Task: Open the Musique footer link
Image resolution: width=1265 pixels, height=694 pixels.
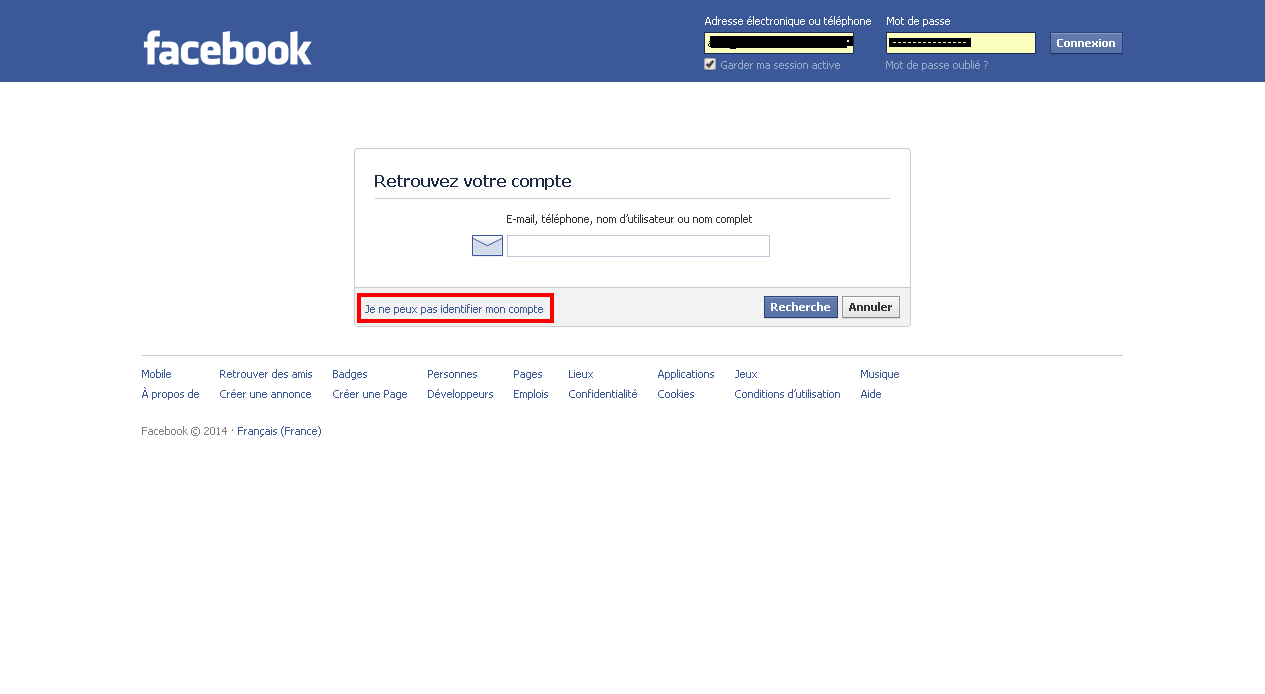Action: (x=880, y=374)
